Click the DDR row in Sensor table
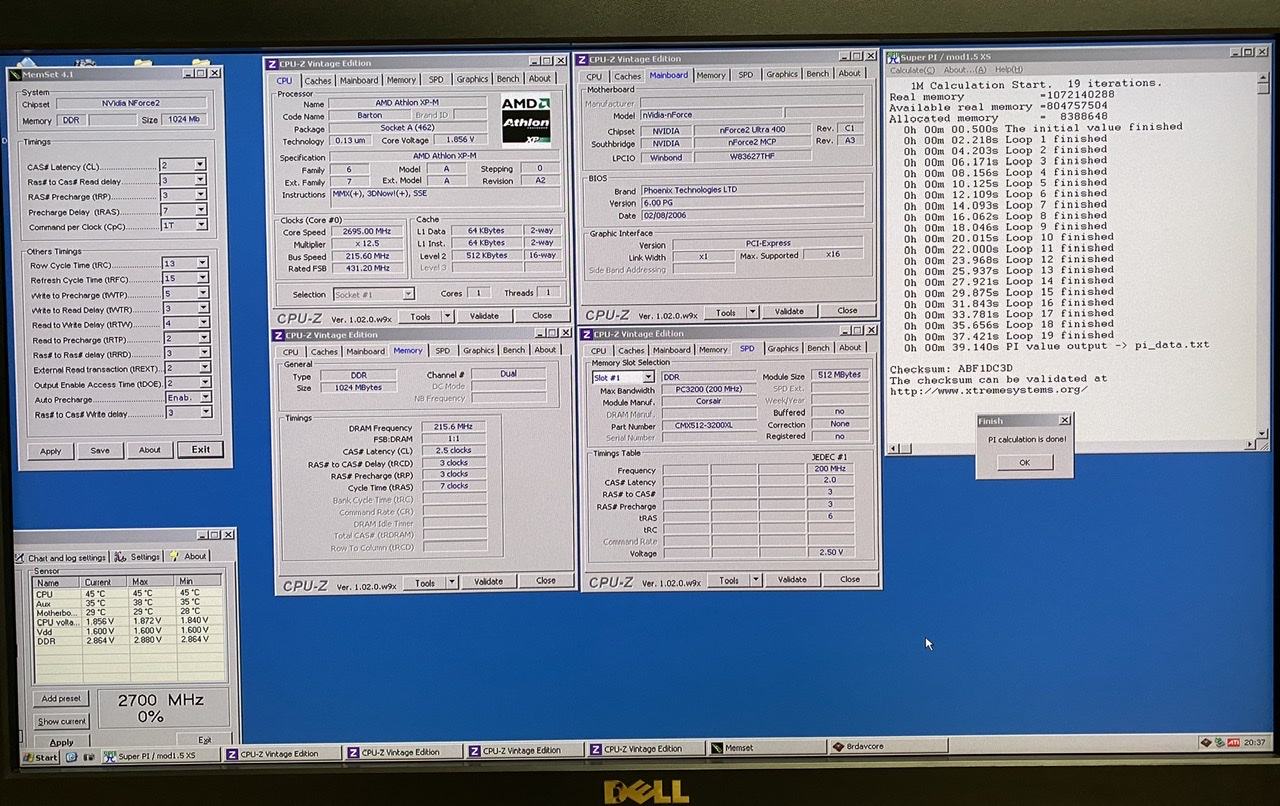This screenshot has height=806, width=1280. pyautogui.click(x=130, y=639)
